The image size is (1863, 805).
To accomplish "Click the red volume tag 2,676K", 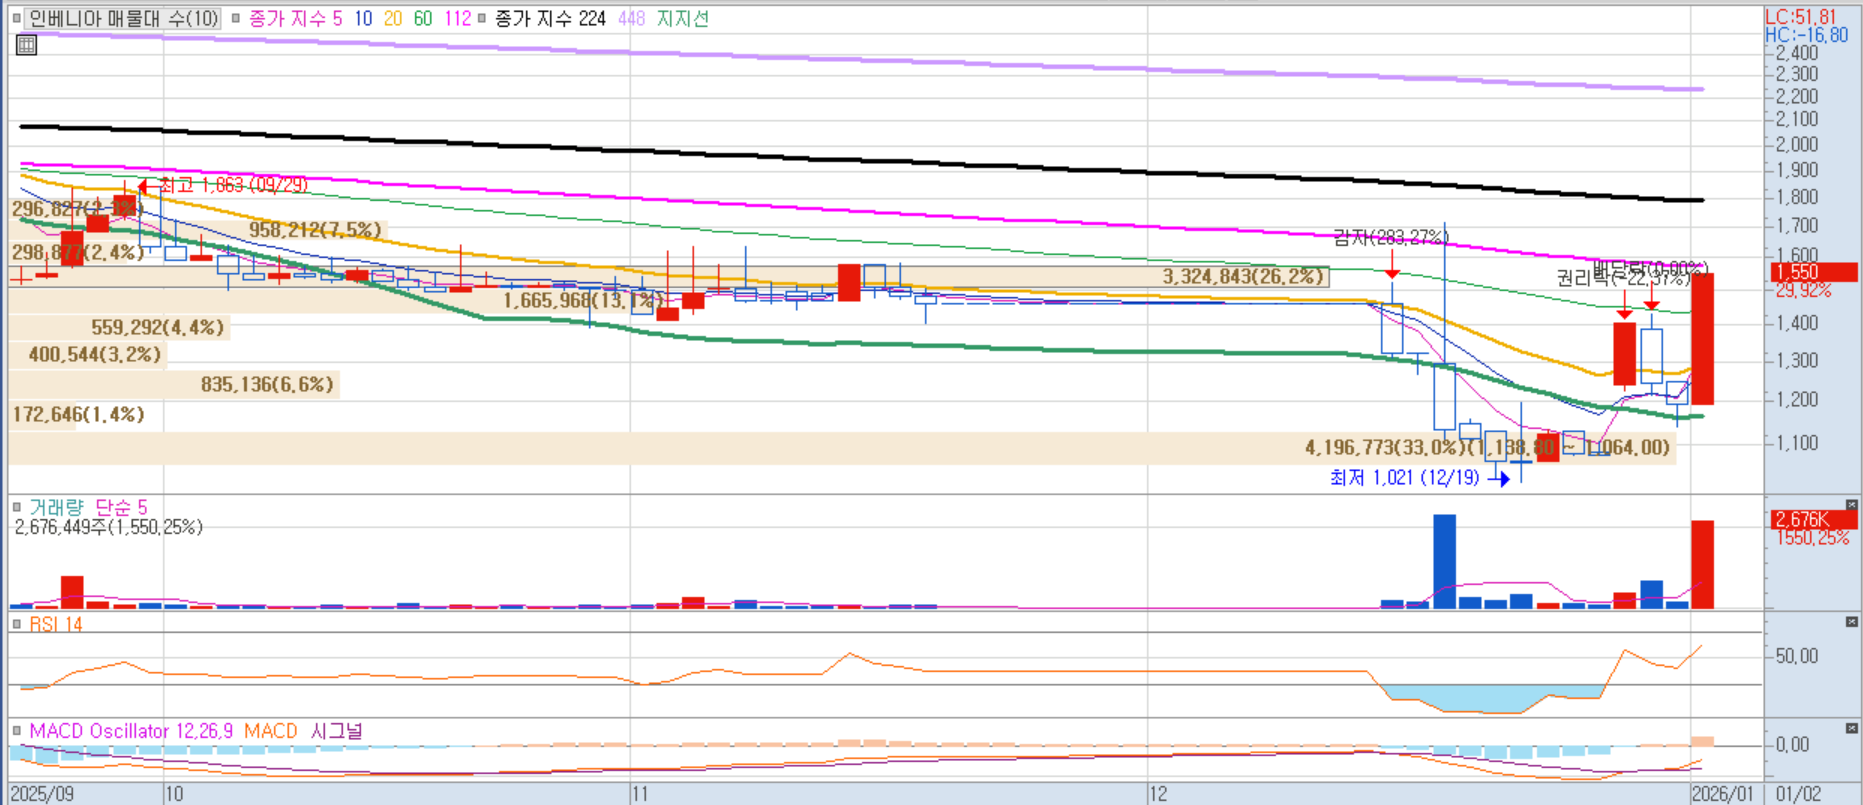I will click(1813, 519).
